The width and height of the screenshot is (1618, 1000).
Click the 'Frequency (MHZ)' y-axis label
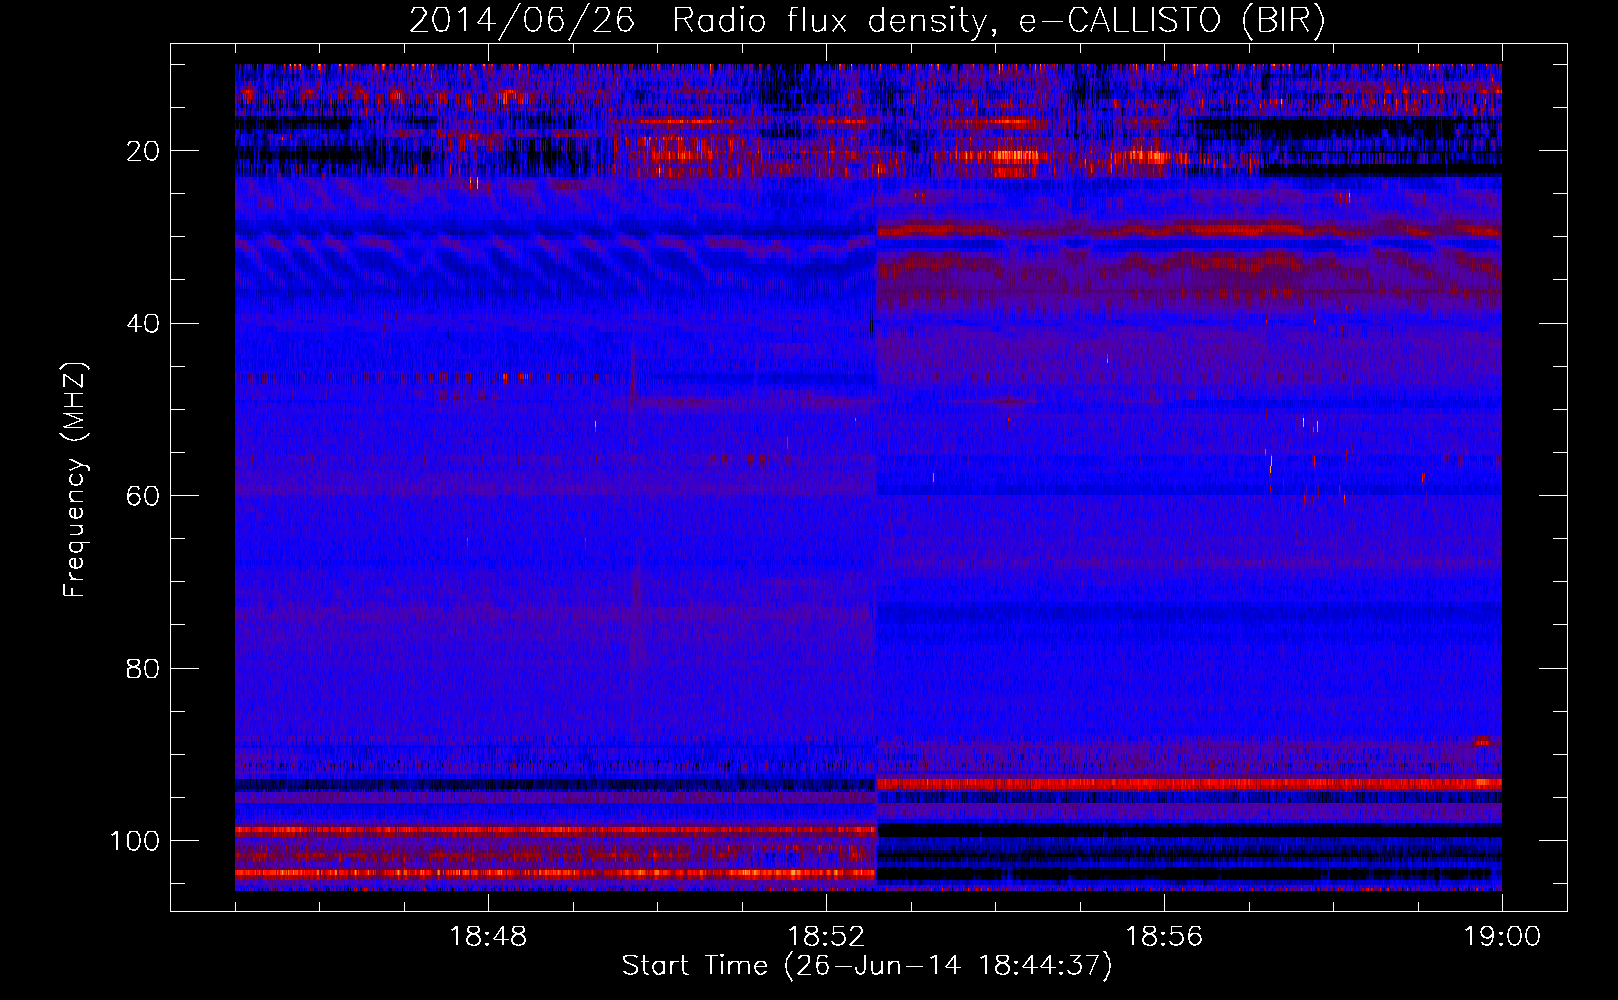coord(75,480)
